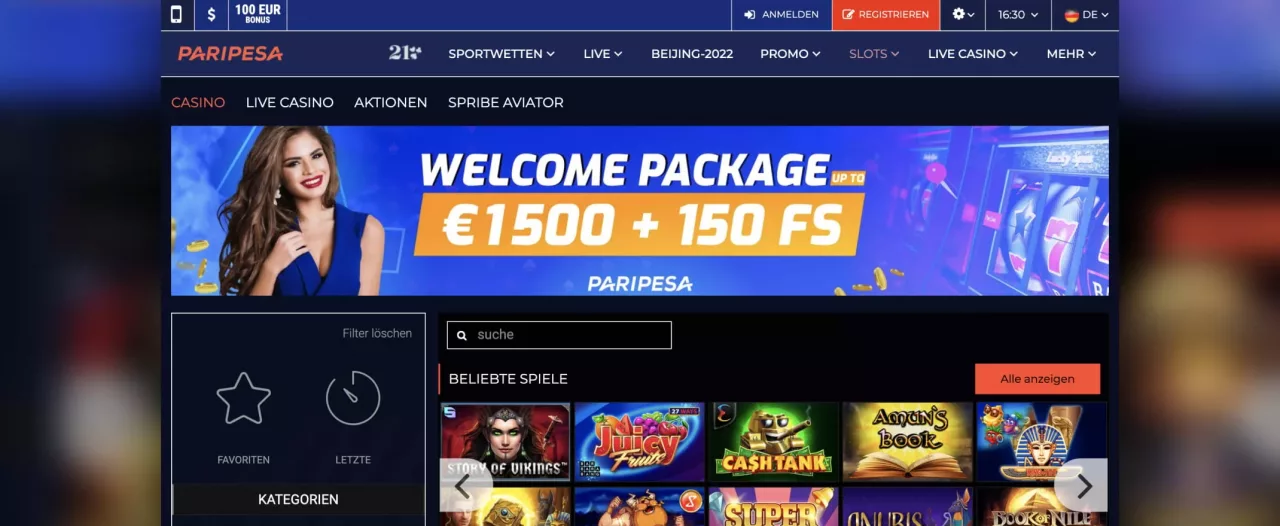
Task: Expand the Sportwetten menu
Action: pyautogui.click(x=501, y=54)
